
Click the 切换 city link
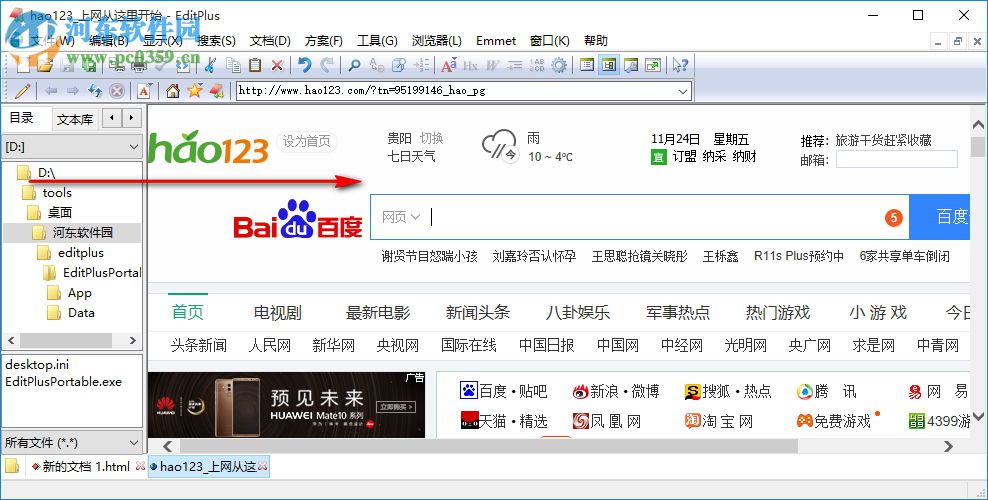coord(432,139)
